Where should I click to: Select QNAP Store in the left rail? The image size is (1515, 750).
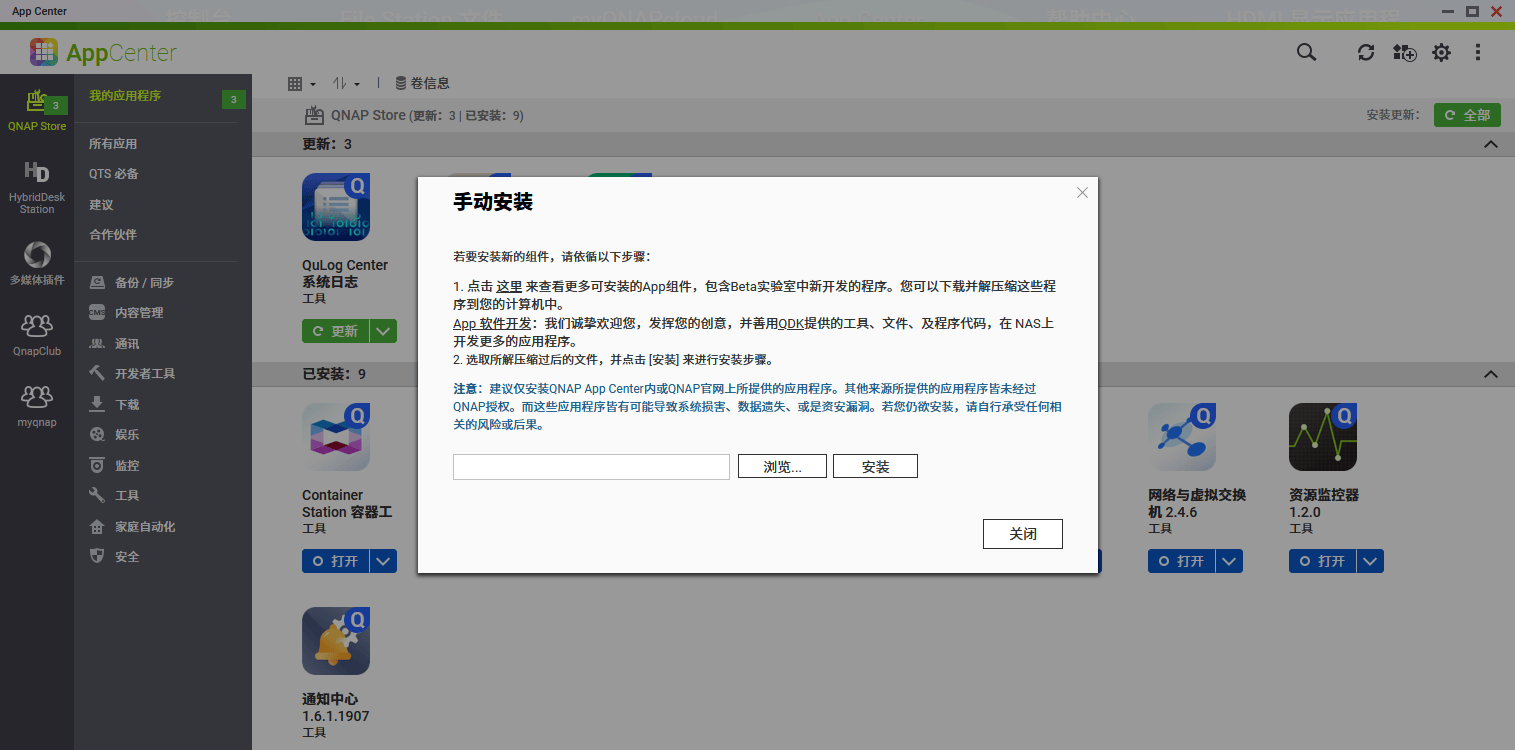click(37, 110)
